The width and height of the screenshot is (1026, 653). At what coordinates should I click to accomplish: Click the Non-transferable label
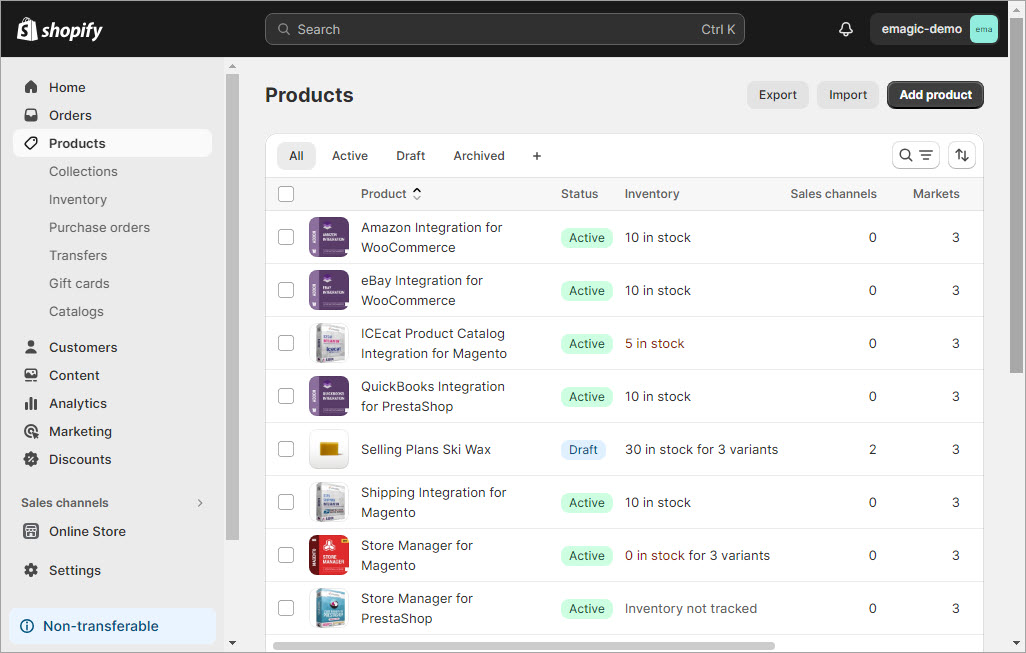tap(101, 626)
